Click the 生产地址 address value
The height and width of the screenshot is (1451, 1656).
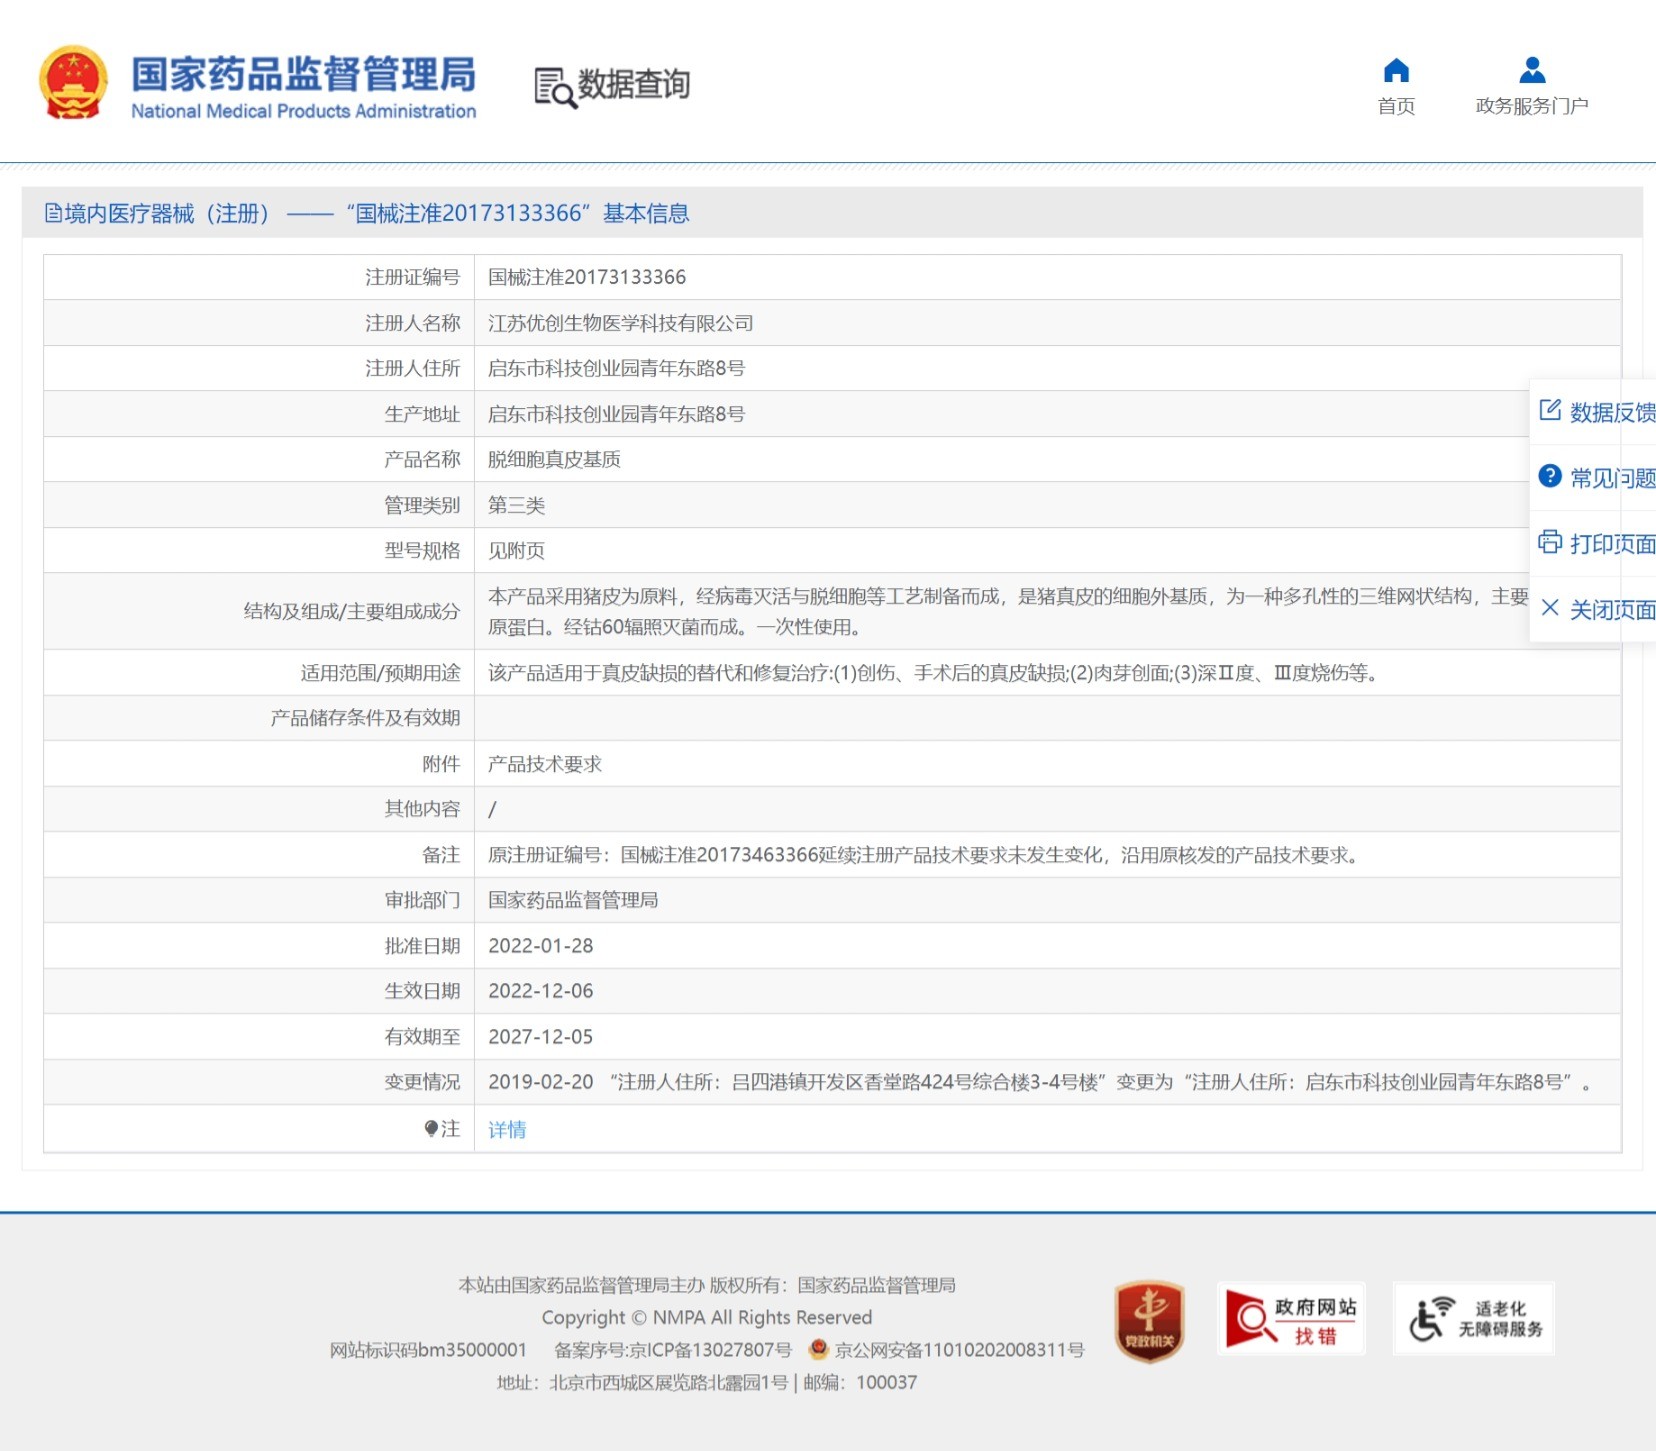click(616, 414)
